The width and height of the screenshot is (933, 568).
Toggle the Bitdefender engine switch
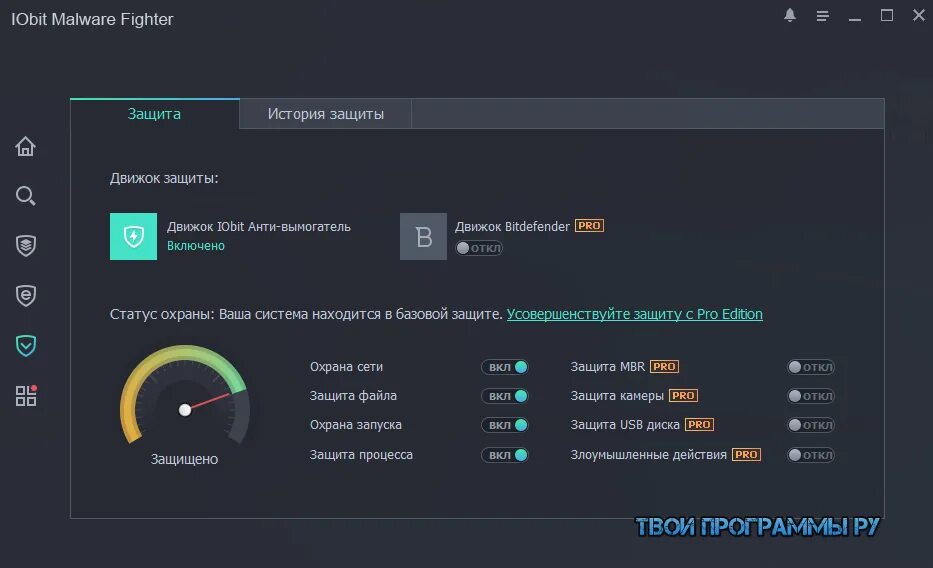point(479,248)
